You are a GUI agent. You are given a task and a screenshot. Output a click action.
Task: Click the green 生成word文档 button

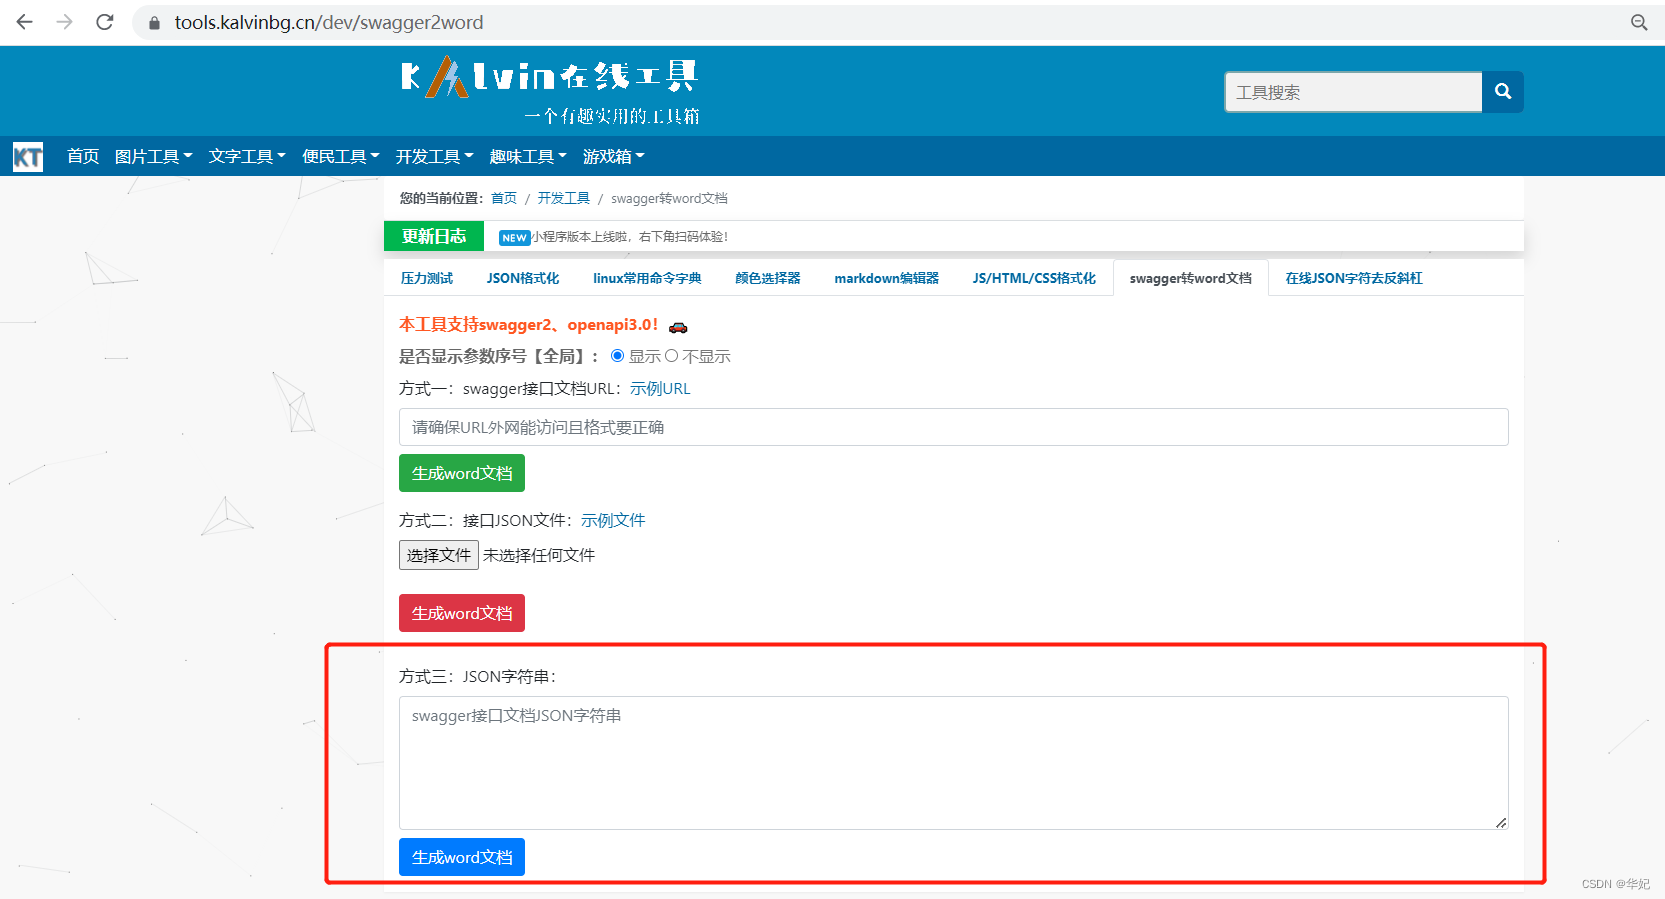[462, 473]
